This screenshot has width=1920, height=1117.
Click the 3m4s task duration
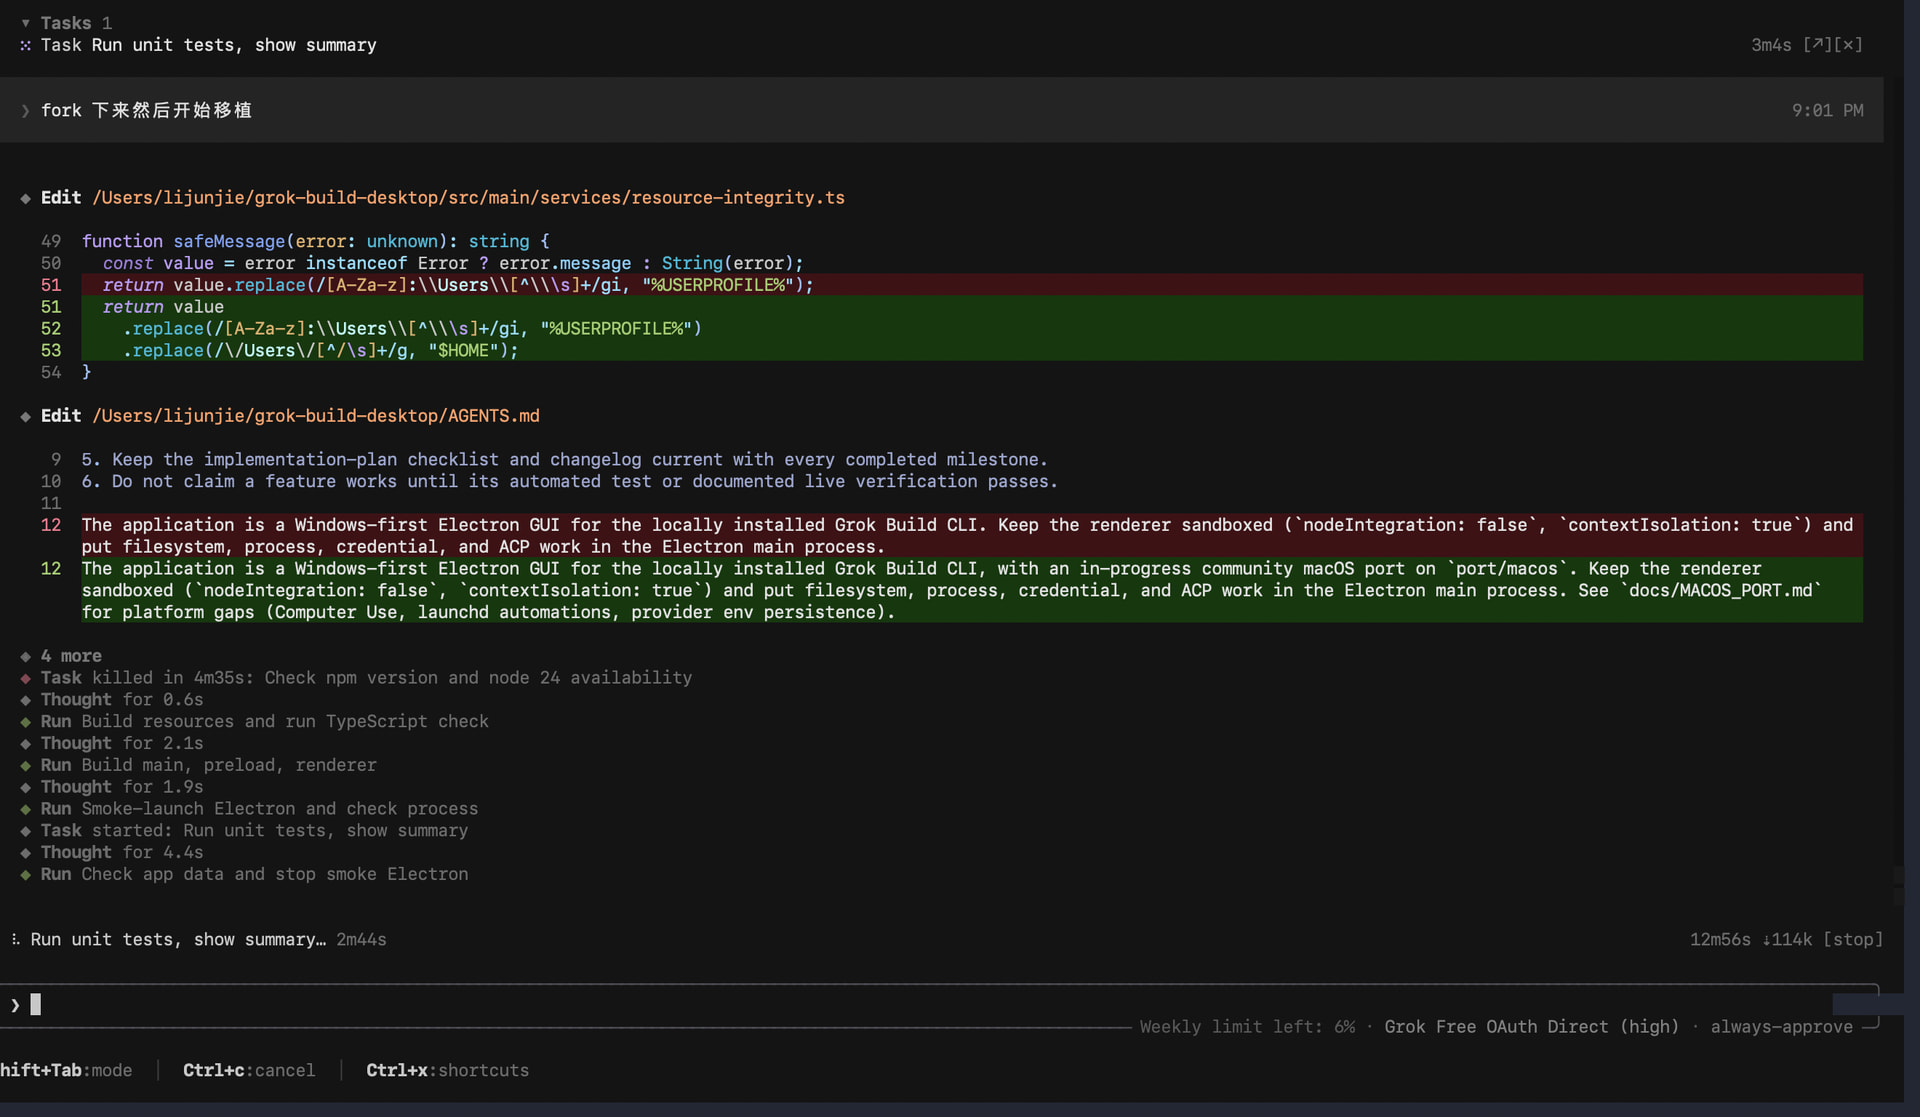pos(1771,45)
